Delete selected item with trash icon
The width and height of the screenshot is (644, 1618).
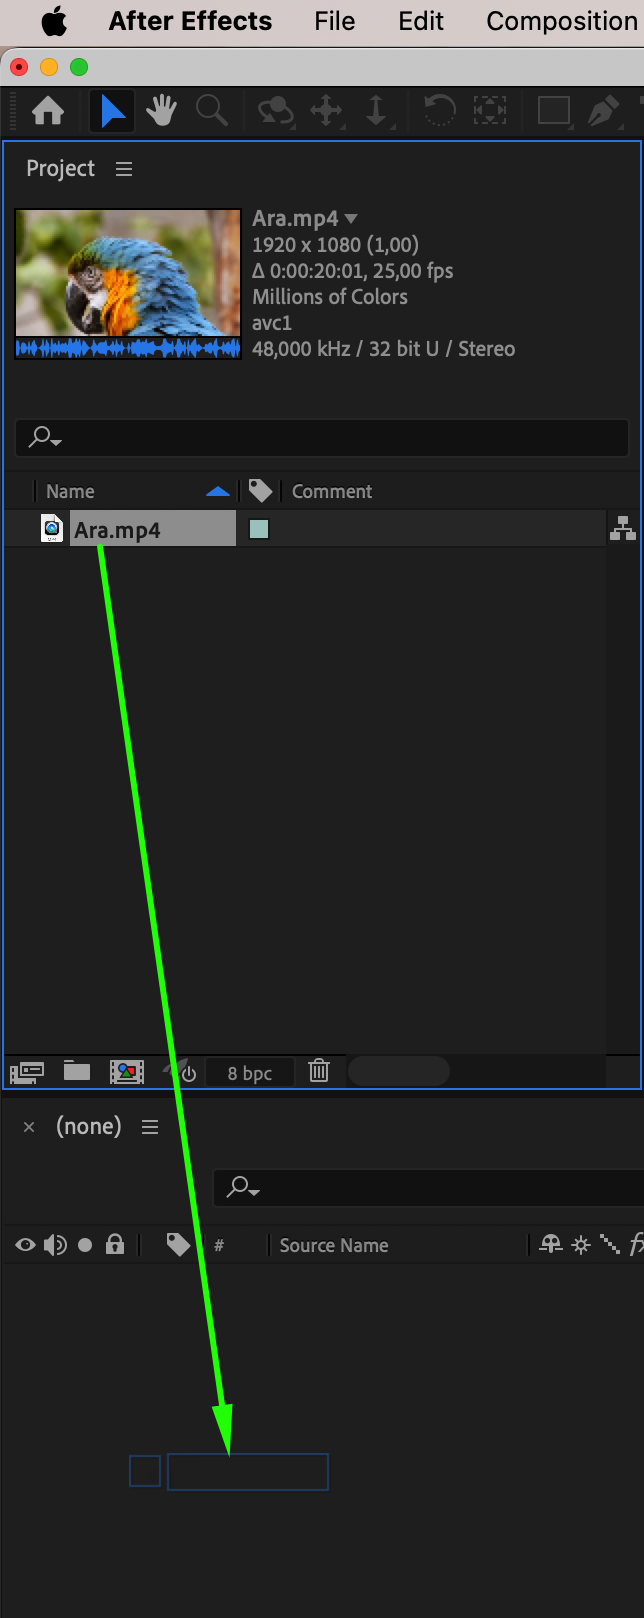tap(319, 1071)
